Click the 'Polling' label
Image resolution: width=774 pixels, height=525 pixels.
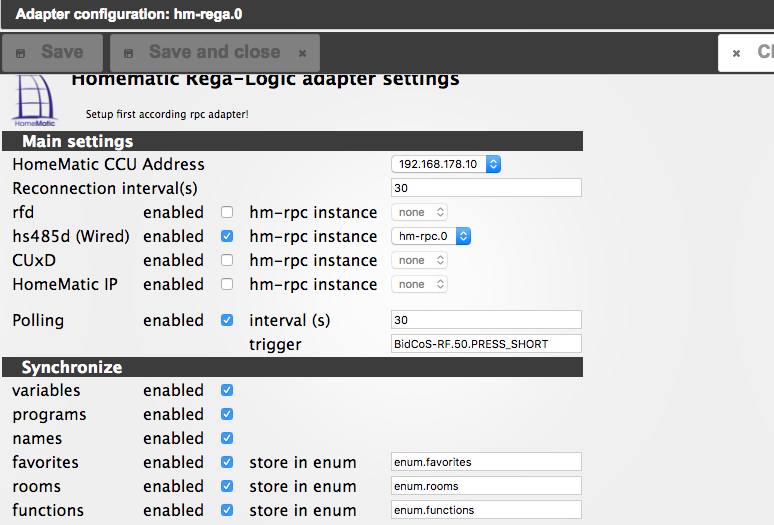(38, 321)
